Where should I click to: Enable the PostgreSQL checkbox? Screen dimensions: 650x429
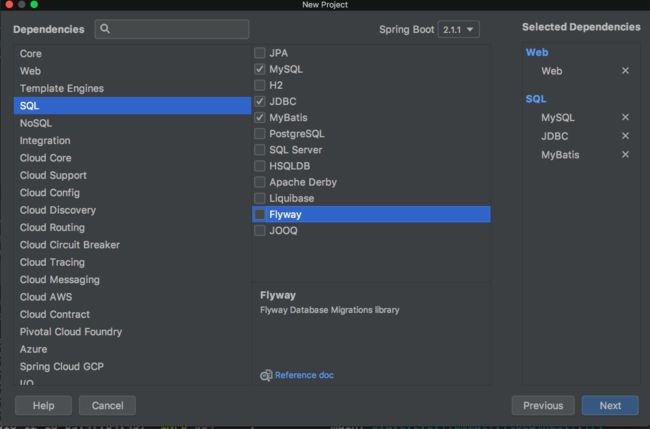(x=260, y=134)
